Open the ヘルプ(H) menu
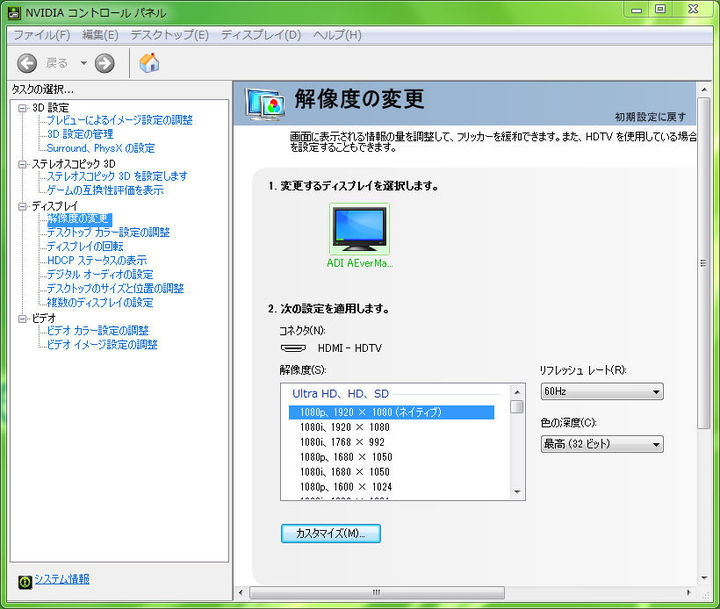Image resolution: width=720 pixels, height=609 pixels. (x=337, y=35)
